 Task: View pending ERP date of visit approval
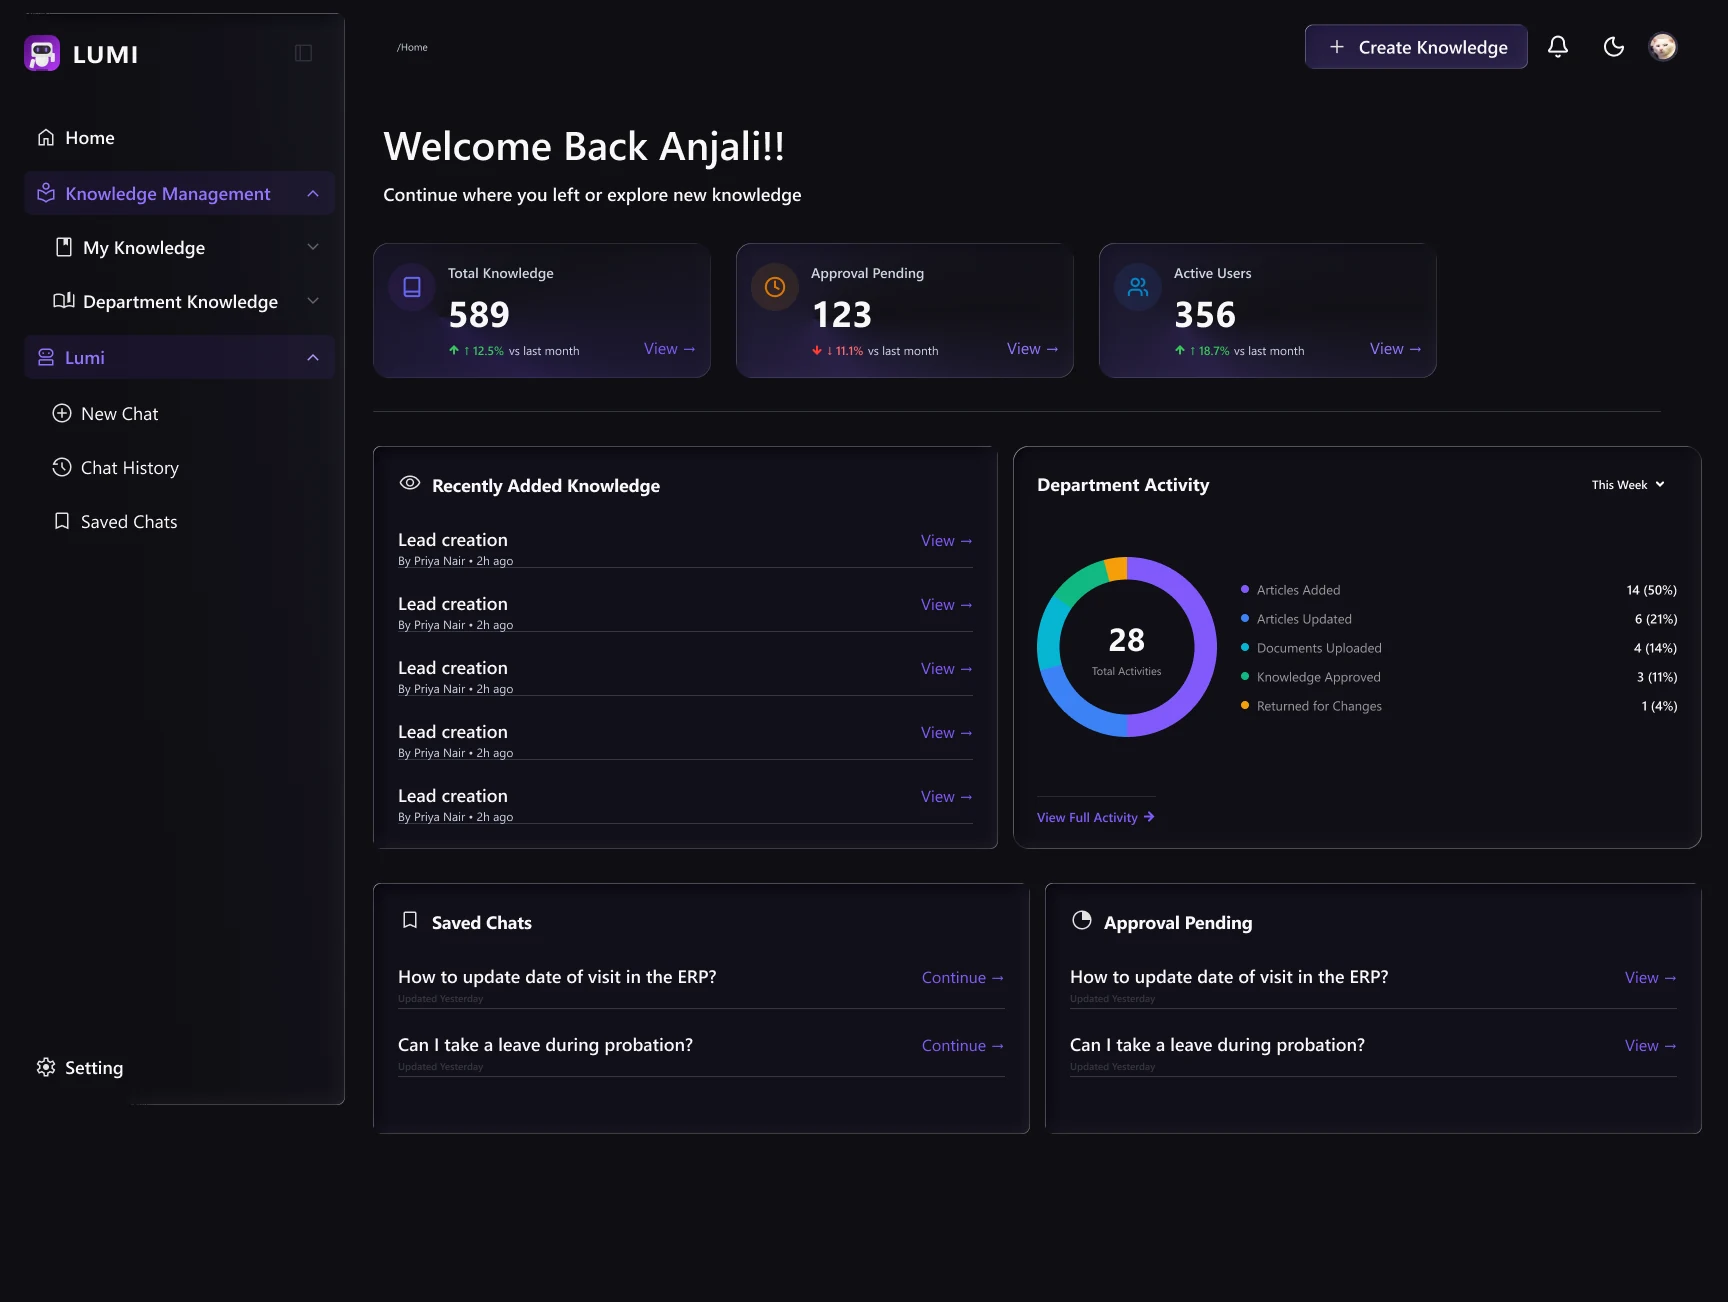pos(1650,978)
